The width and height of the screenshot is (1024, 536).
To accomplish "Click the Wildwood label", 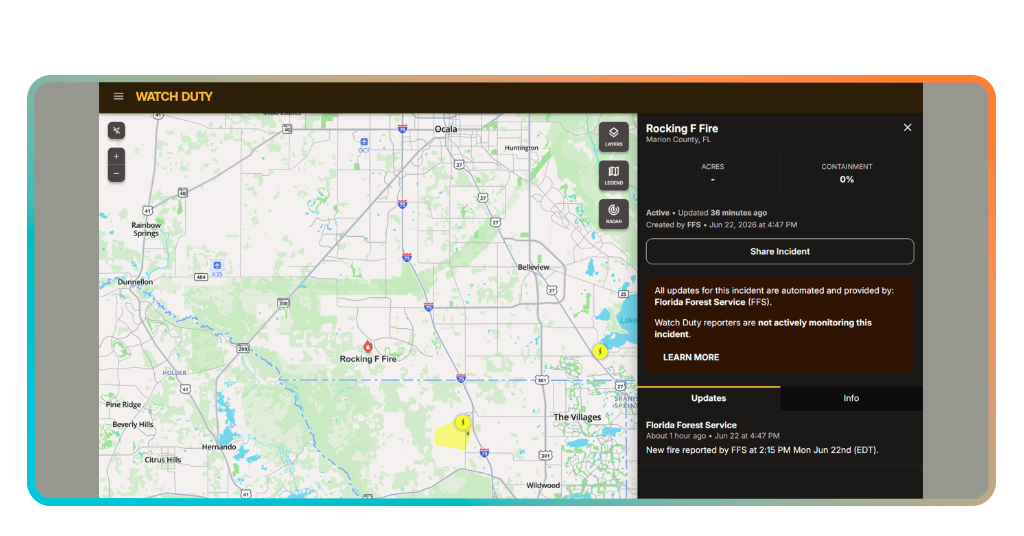I will 543,485.
